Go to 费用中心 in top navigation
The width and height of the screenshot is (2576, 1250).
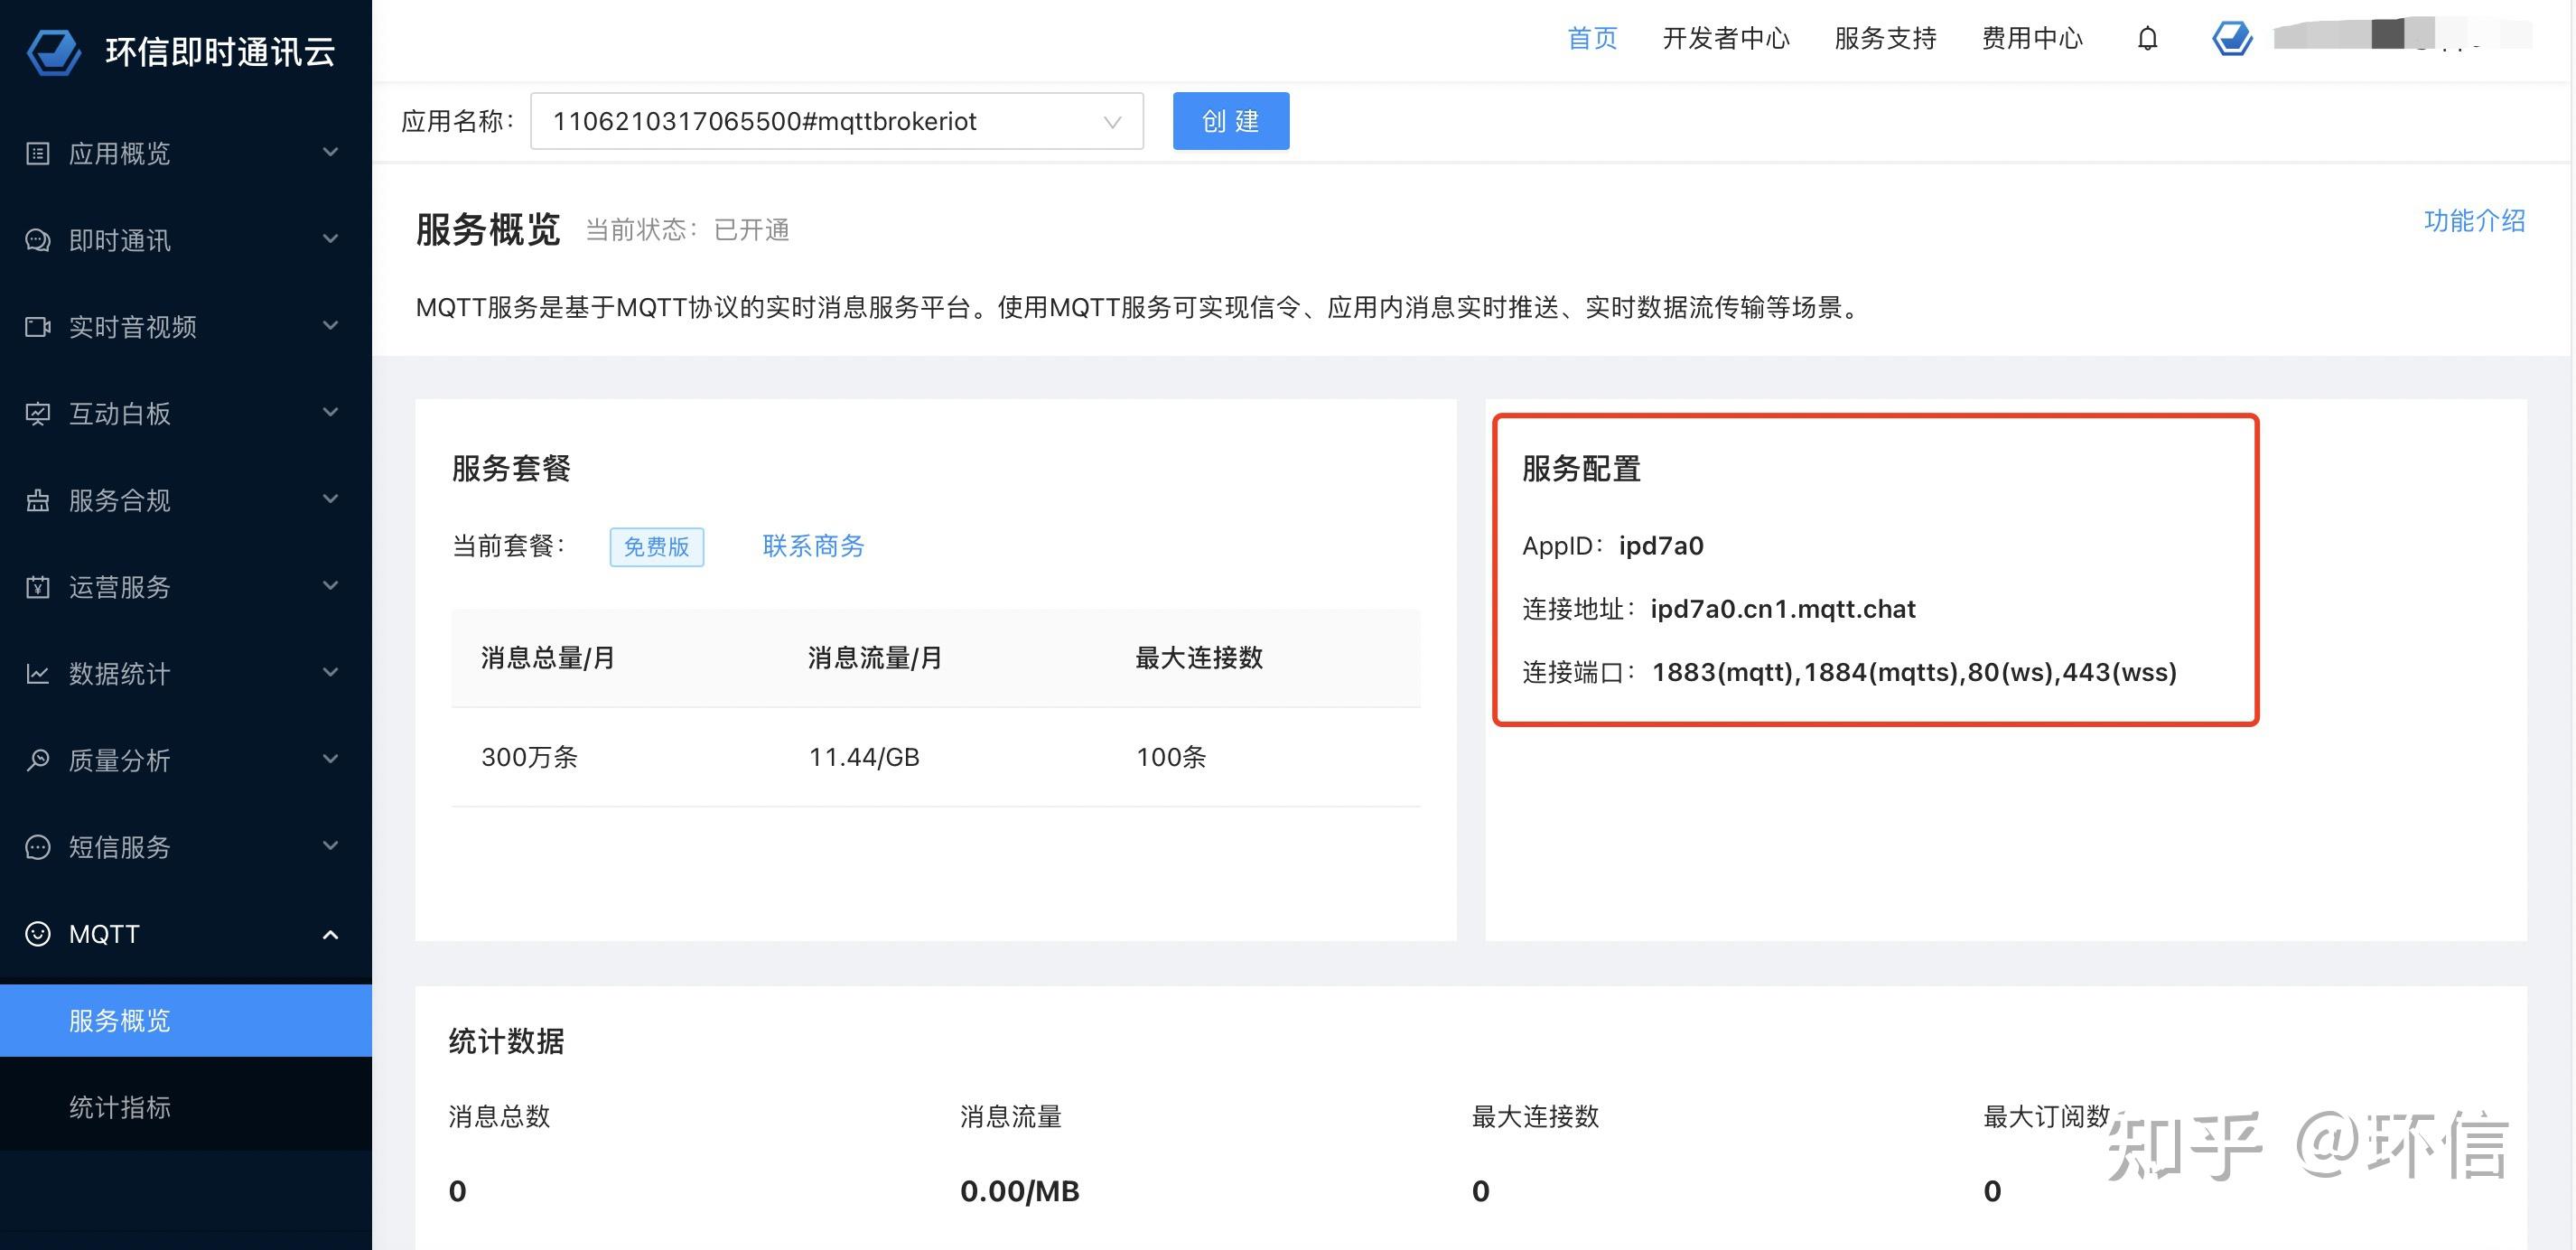point(2031,39)
